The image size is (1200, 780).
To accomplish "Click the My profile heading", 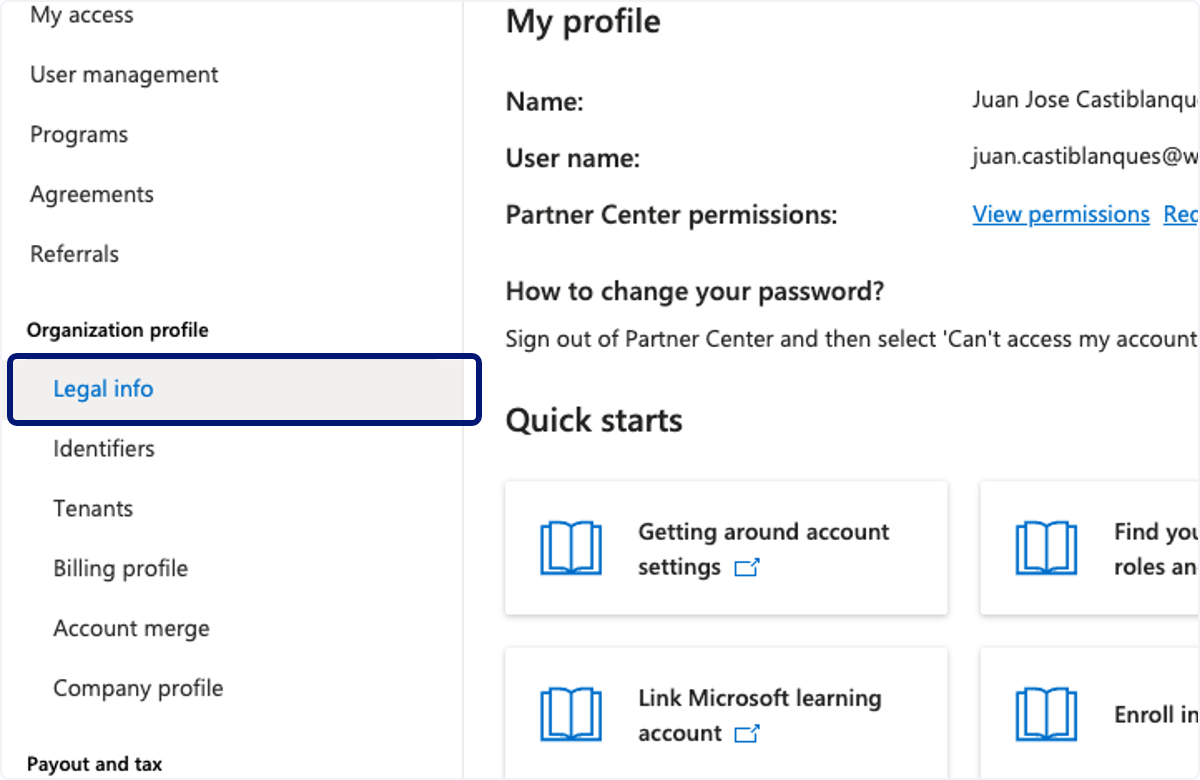I will tap(583, 22).
